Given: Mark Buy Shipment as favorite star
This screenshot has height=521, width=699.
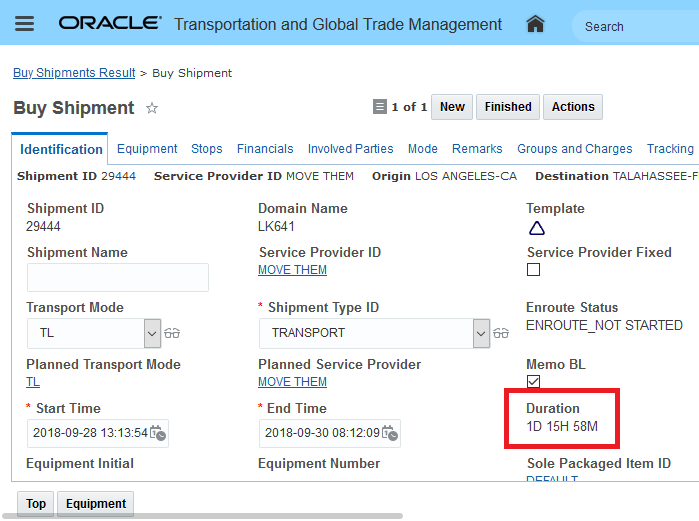Looking at the screenshot, I should (x=152, y=108).
